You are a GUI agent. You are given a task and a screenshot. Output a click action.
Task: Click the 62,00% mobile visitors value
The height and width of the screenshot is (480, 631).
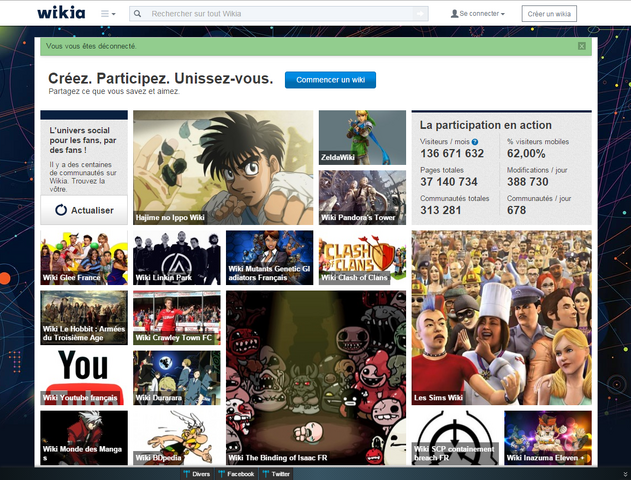pos(526,153)
